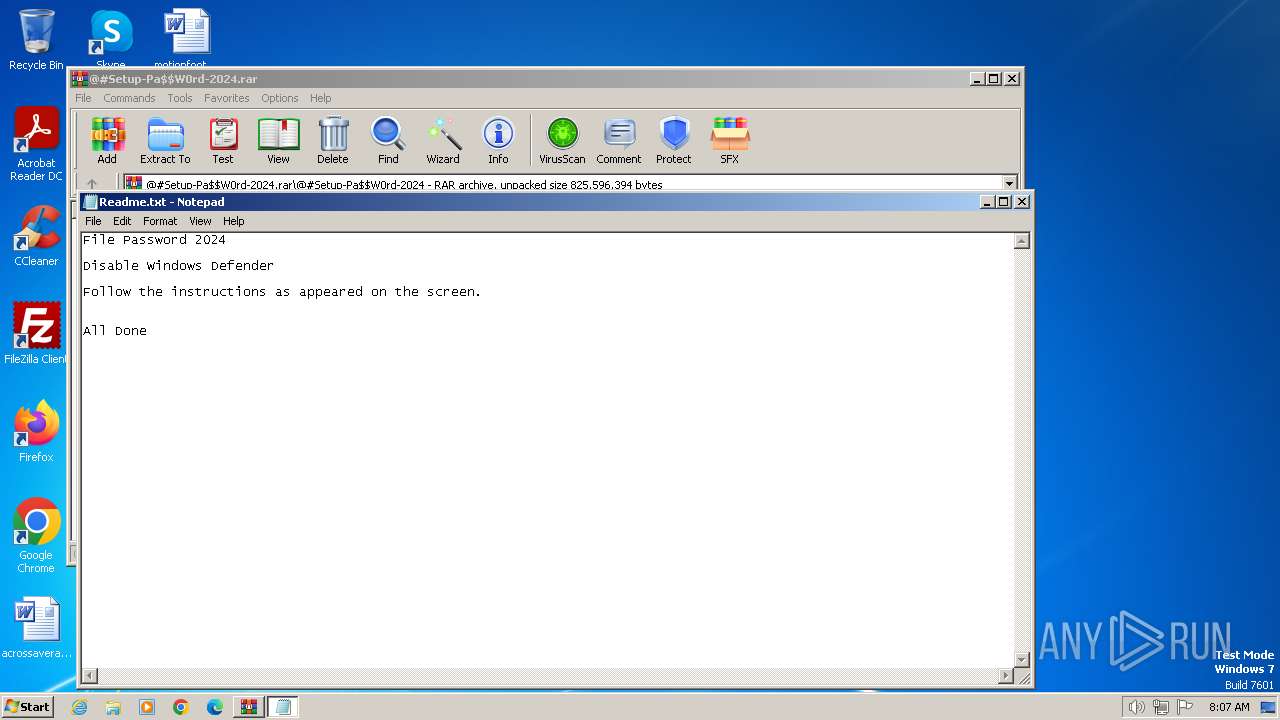The width and height of the screenshot is (1280, 720).
Task: Open File Explorer taskbar icon
Action: (113, 707)
